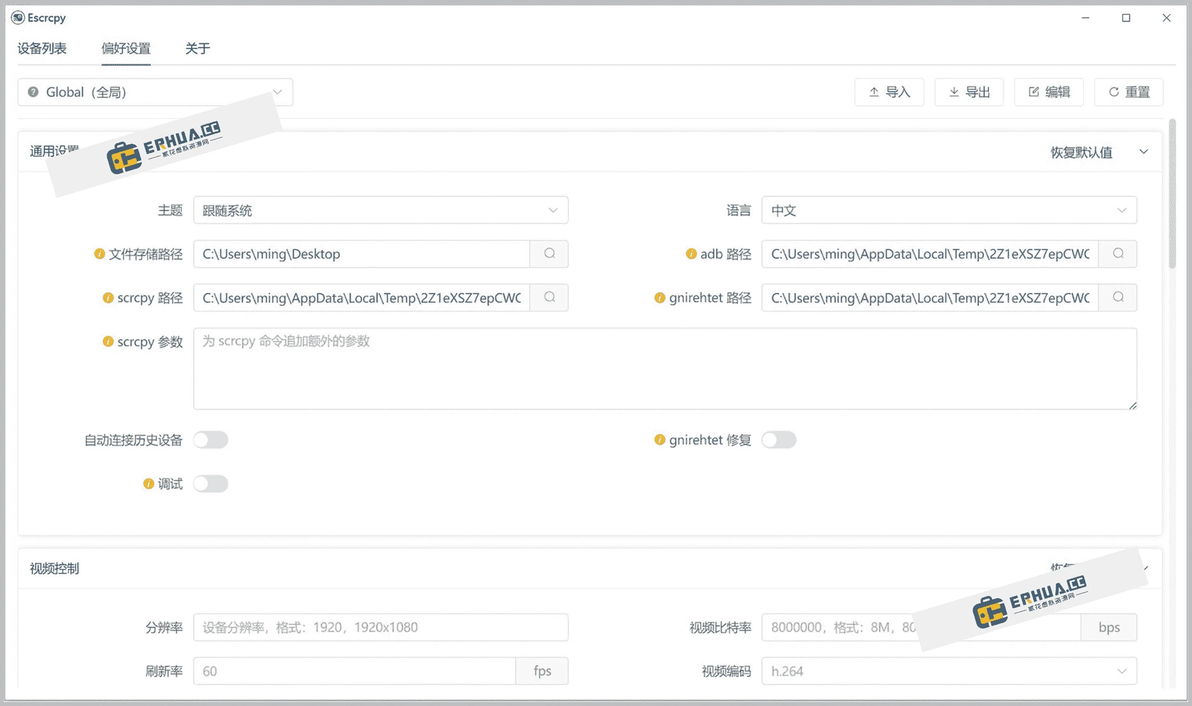Image resolution: width=1192 pixels, height=706 pixels.
Task: Click the 导出 export button
Action: tap(969, 92)
